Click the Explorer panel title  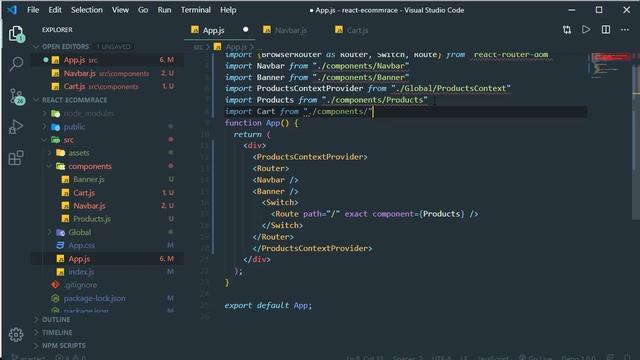[x=57, y=30]
